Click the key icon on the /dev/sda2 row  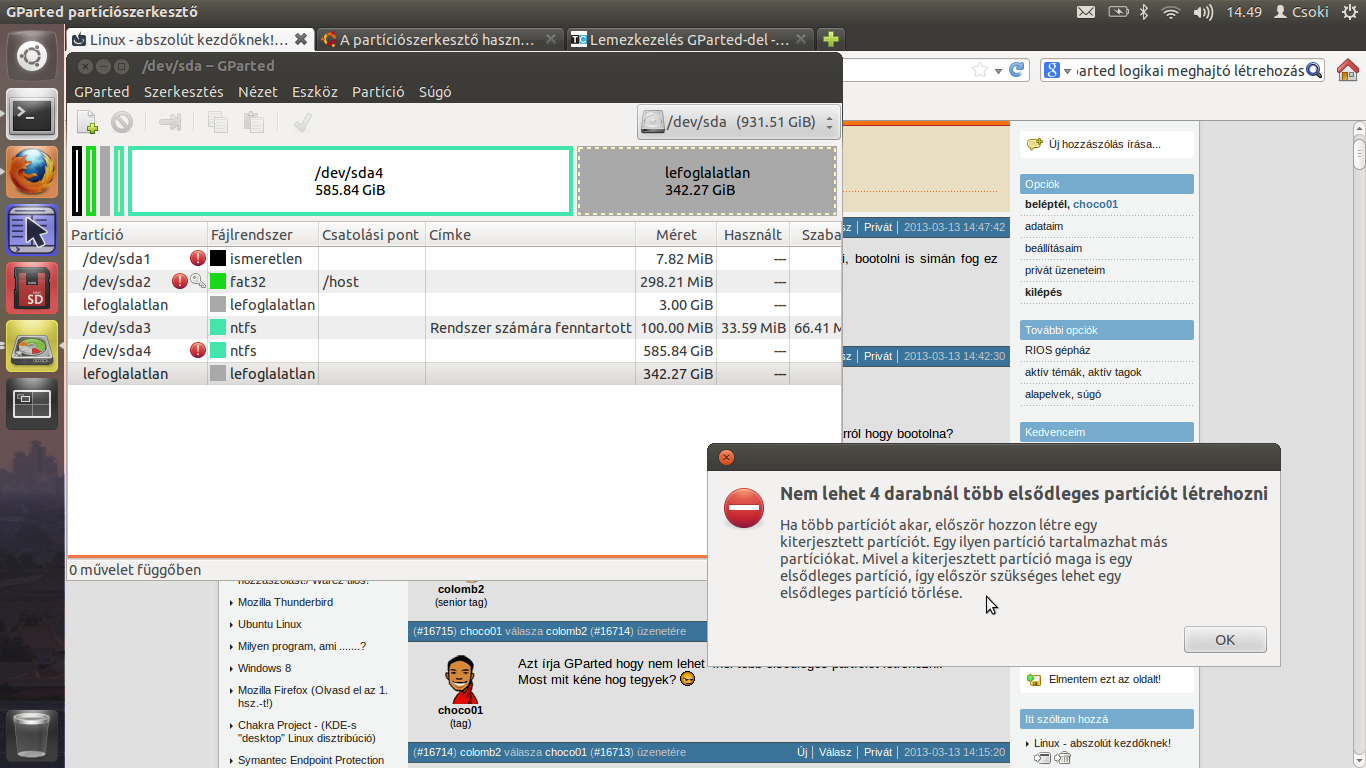pyautogui.click(x=198, y=282)
